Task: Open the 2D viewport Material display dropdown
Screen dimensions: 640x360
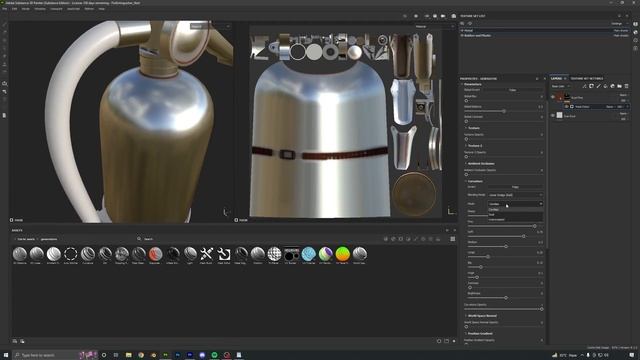Action: point(434,26)
